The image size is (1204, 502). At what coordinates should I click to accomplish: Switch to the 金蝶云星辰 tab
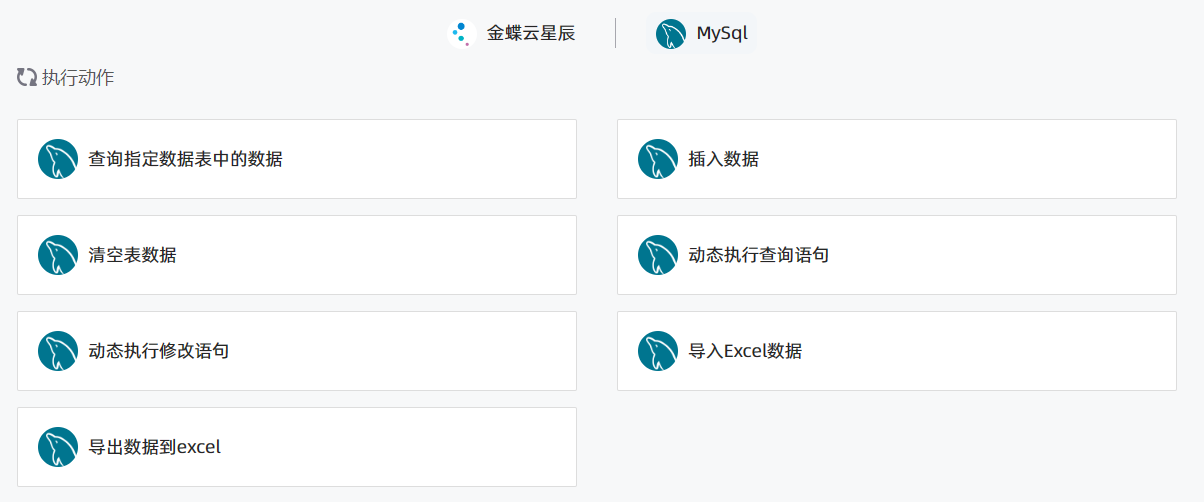tap(514, 33)
